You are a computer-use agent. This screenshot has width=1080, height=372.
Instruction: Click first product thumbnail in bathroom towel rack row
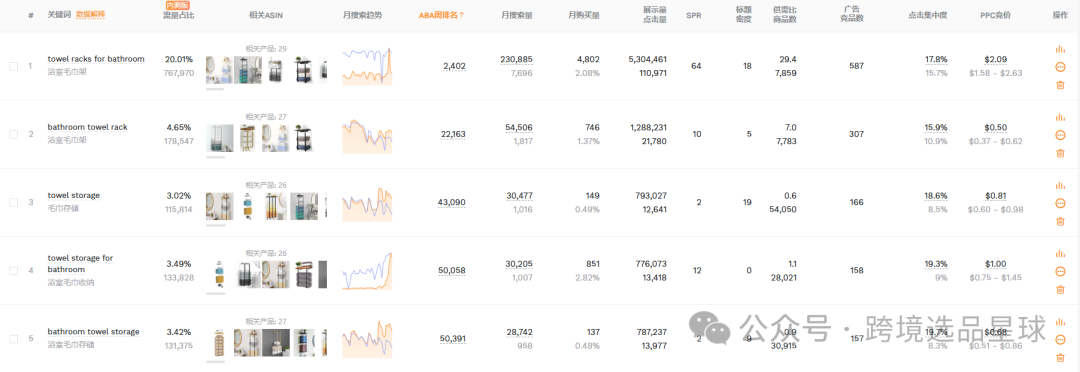[x=219, y=138]
